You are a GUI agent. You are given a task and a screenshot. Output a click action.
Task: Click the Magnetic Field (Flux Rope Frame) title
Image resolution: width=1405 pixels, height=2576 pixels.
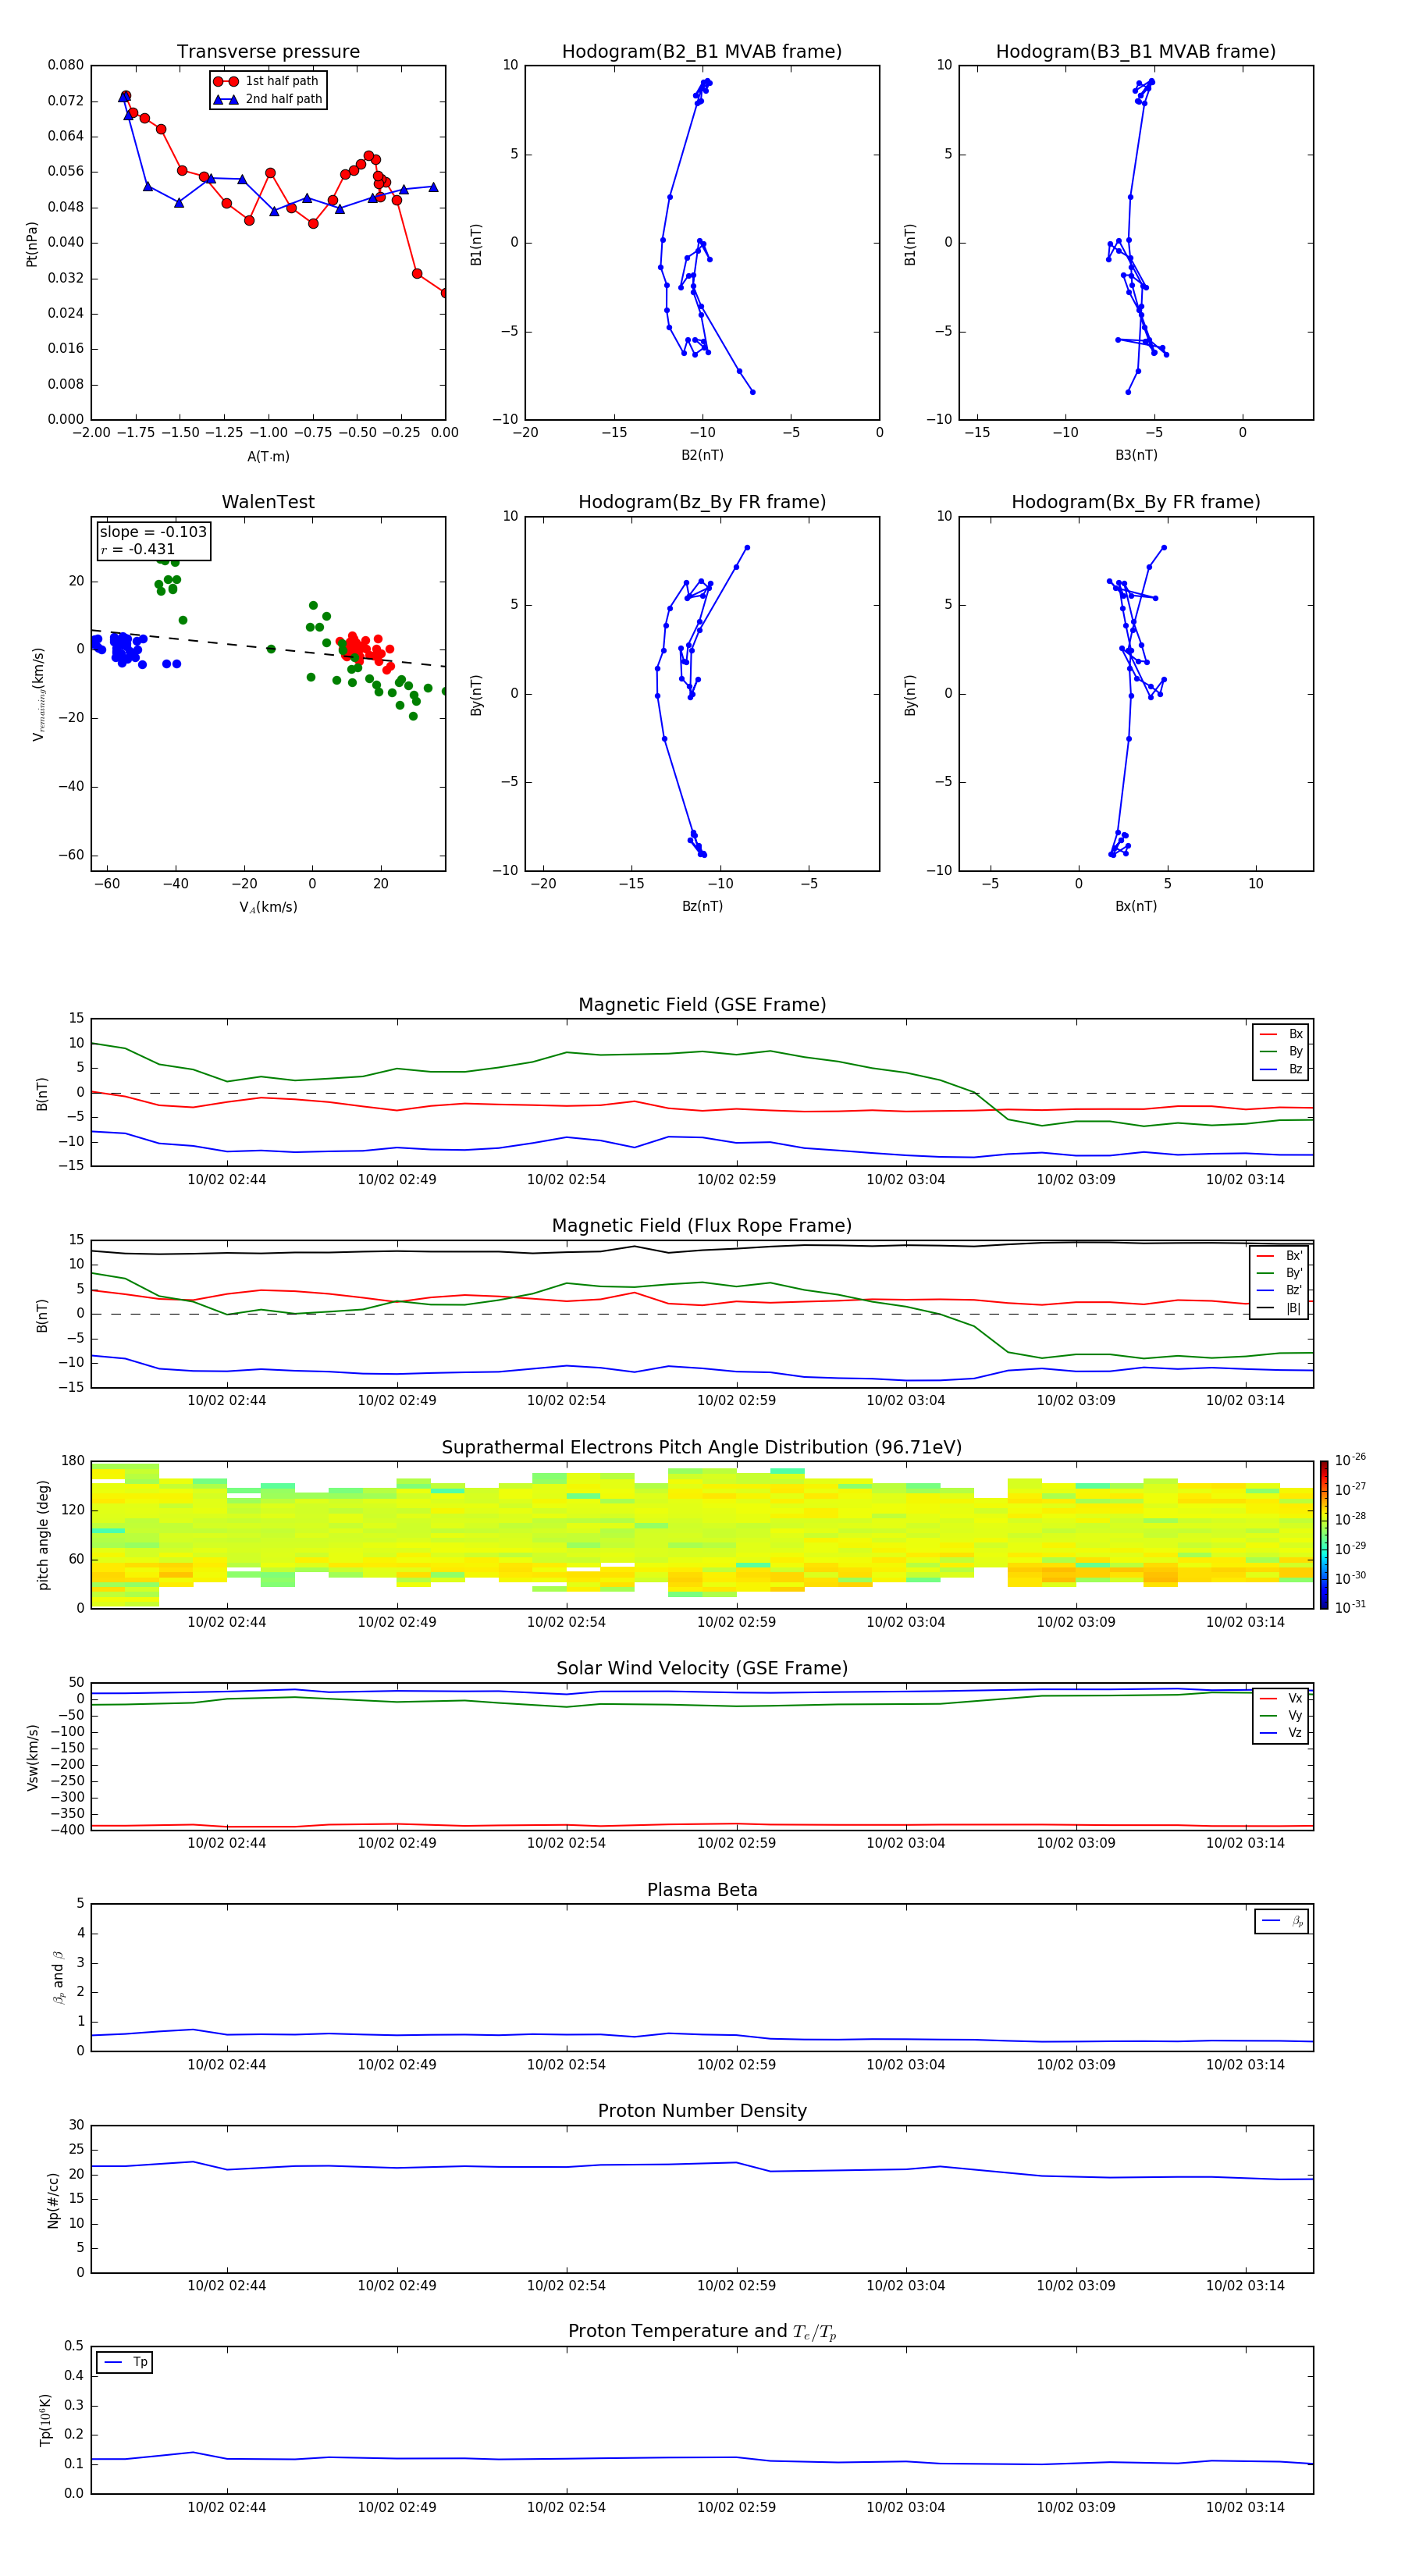(702, 1225)
